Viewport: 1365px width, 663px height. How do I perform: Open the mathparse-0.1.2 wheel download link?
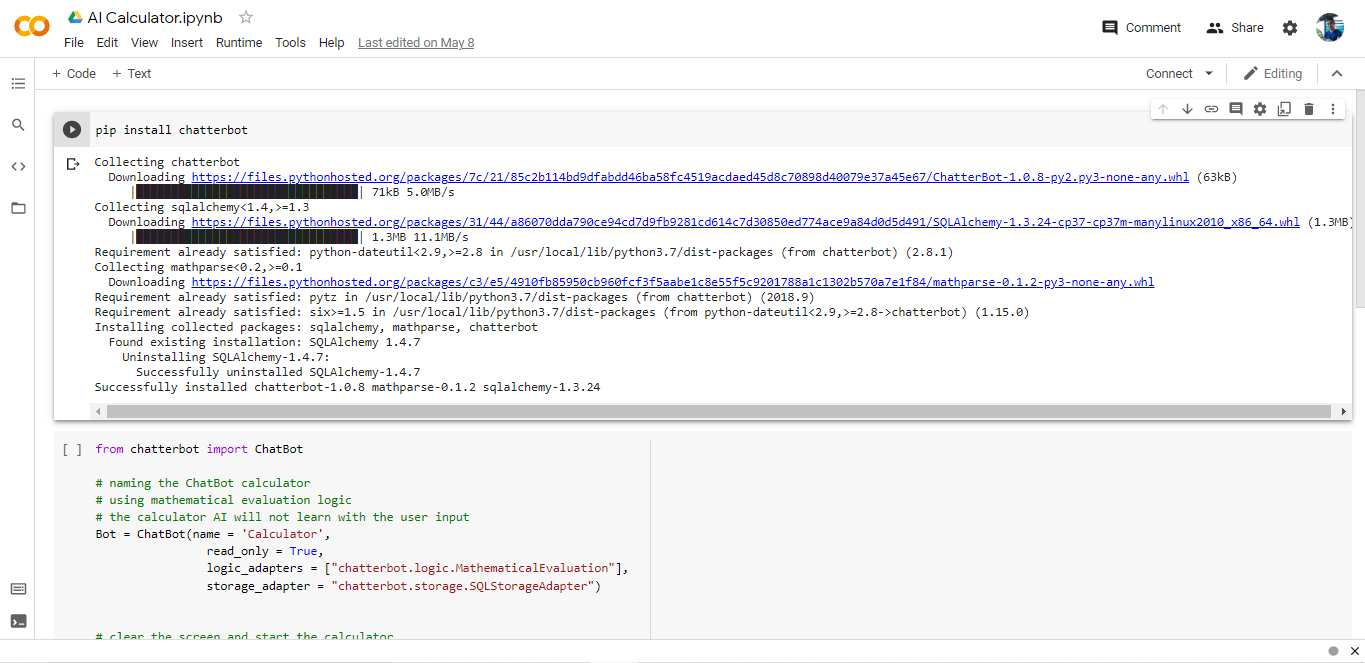tap(673, 282)
